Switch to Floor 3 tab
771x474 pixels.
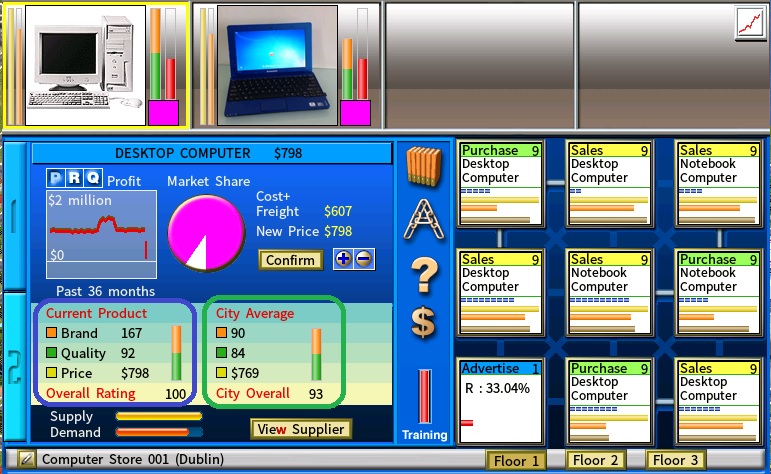coord(675,460)
